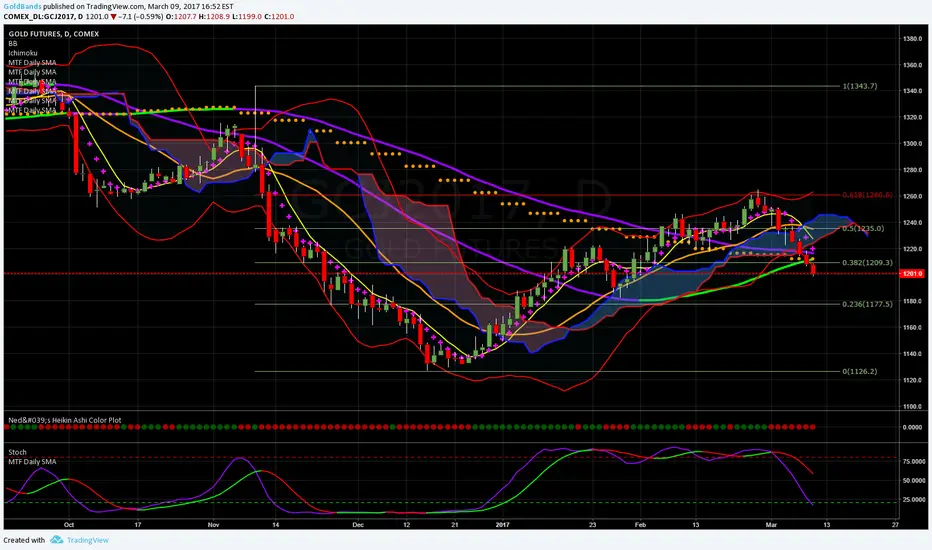Select the COMEX_DL:GCJ2017, D symbol header
Viewport: 932px width, 550px height.
pyautogui.click(x=43, y=17)
